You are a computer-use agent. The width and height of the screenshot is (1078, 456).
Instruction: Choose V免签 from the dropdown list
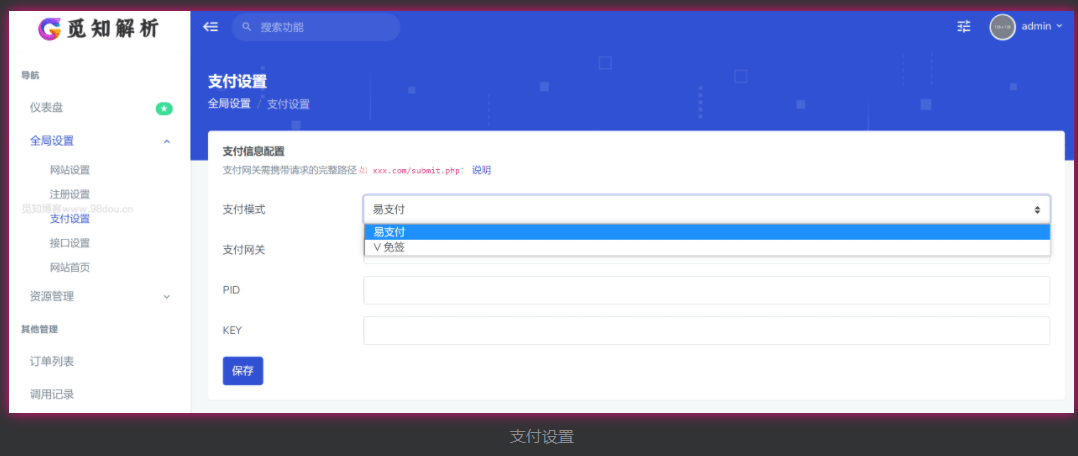point(706,247)
